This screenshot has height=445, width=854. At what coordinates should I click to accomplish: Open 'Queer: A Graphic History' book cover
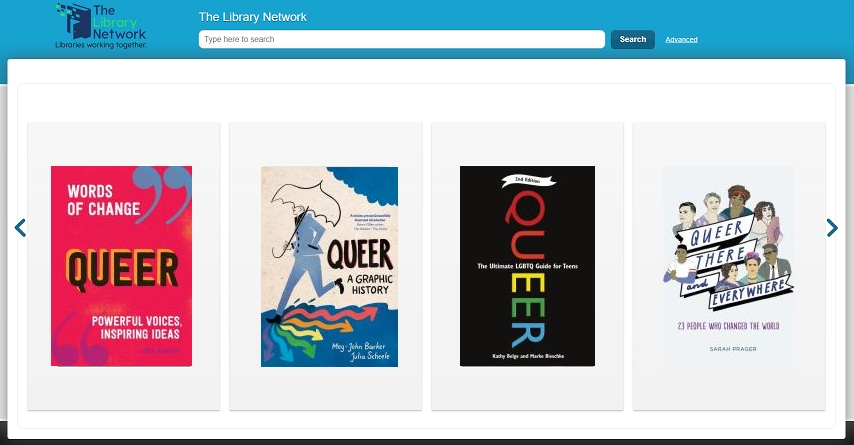click(330, 266)
